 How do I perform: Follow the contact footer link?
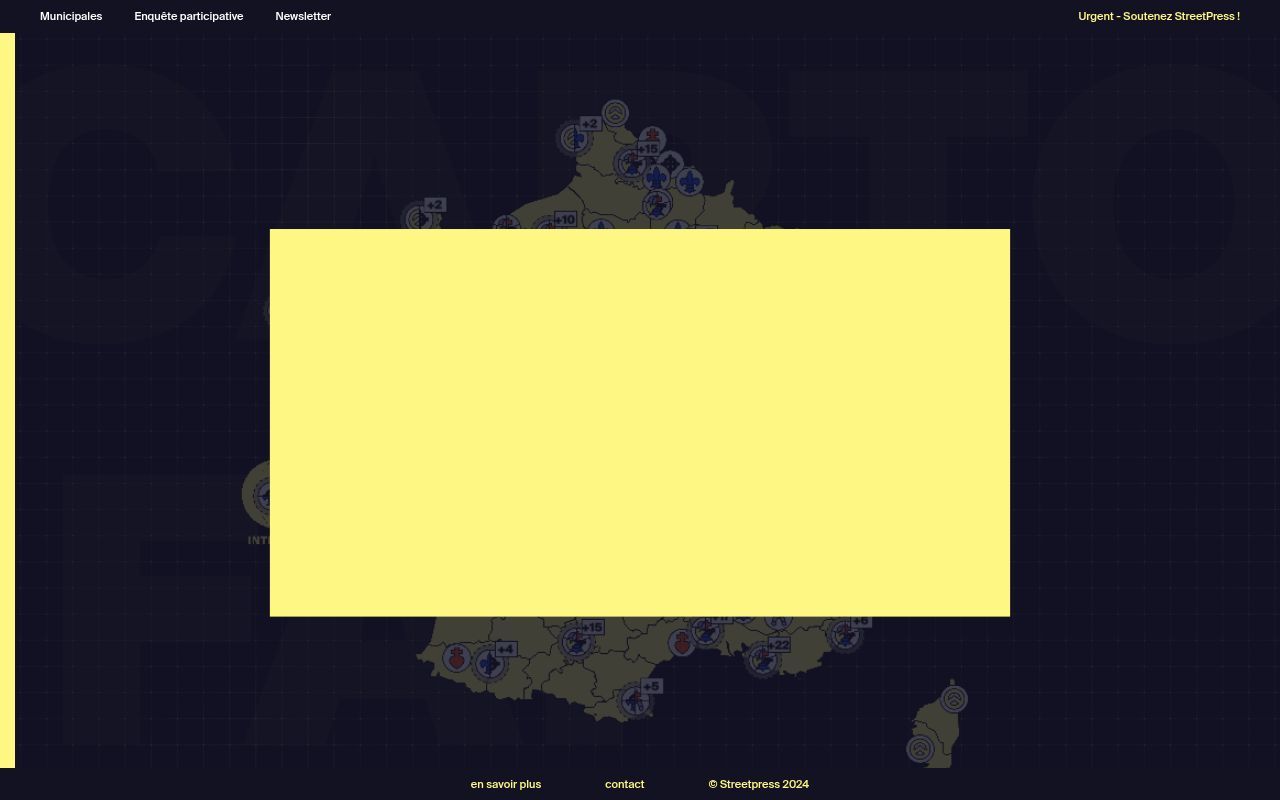coord(625,784)
